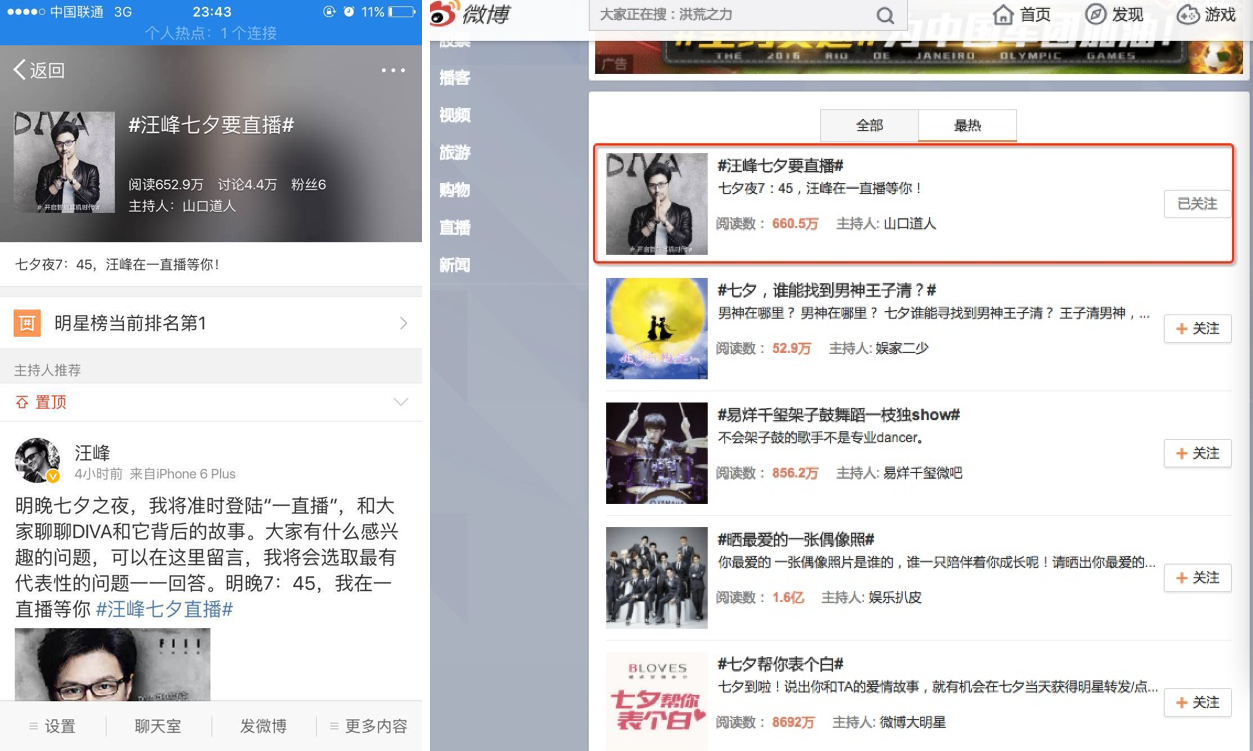Open host link 山口道人 in mobile header
The width and height of the screenshot is (1253, 751).
(209, 206)
